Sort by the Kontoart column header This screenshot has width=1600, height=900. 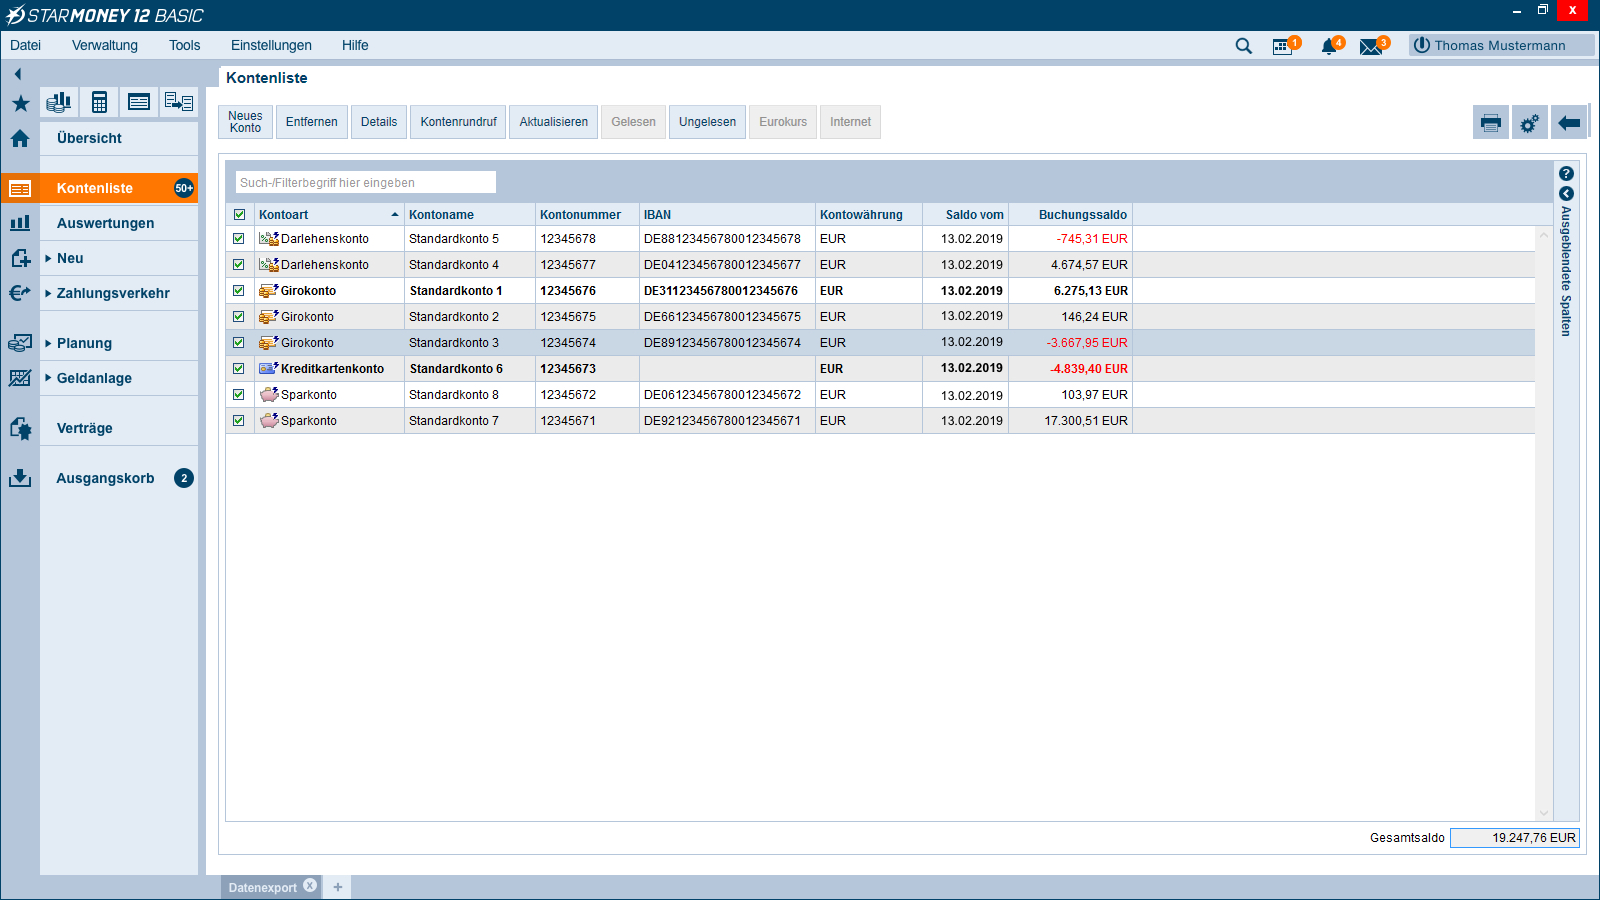[x=329, y=215]
